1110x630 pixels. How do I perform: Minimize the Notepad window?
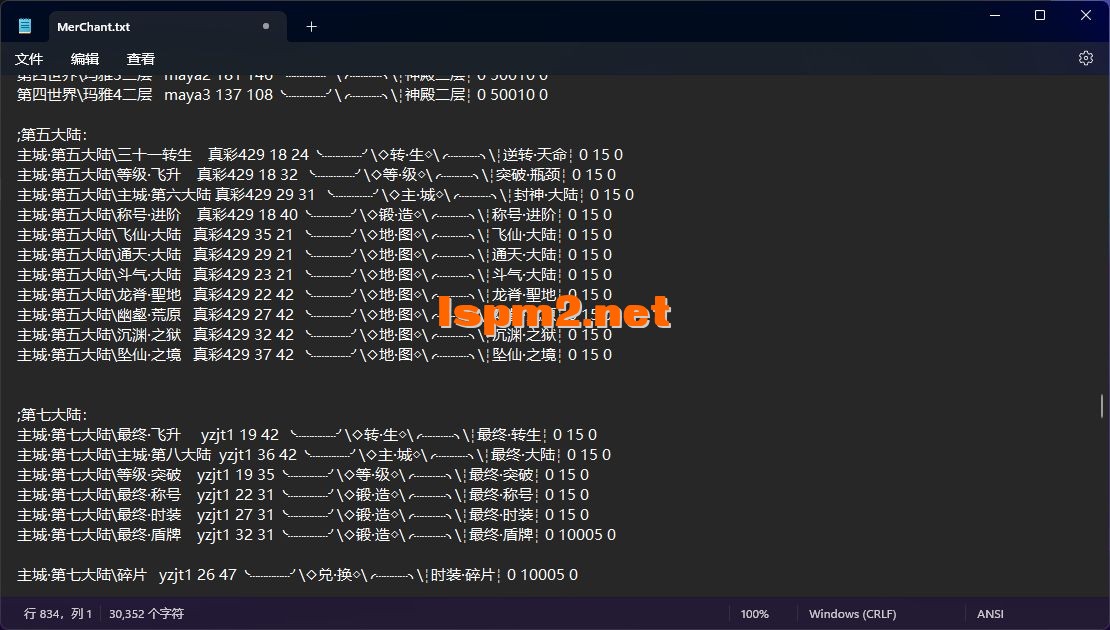tap(995, 15)
